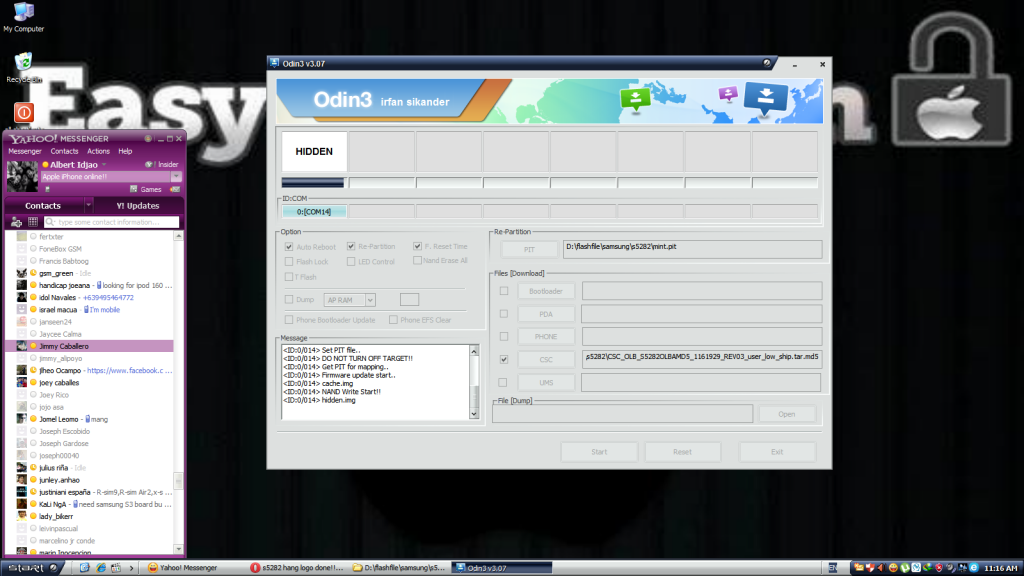
Task: Open the Contacts menu in Yahoo Messenger
Action: (x=65, y=151)
